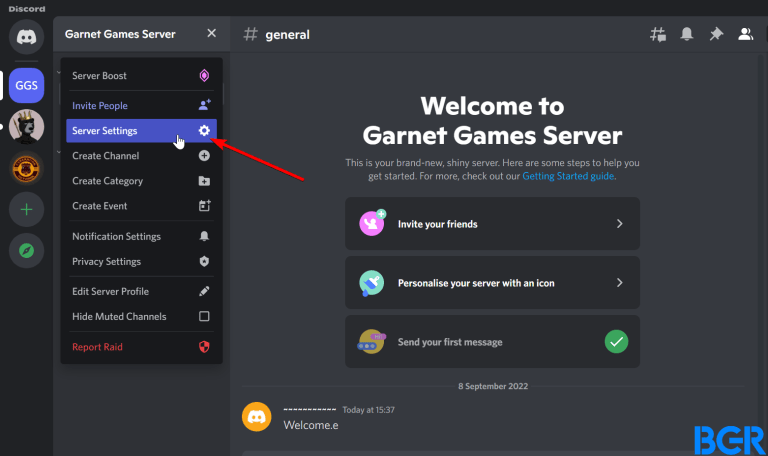The height and width of the screenshot is (456, 768).
Task: Select Create Event menu entry
Action: pyautogui.click(x=141, y=206)
